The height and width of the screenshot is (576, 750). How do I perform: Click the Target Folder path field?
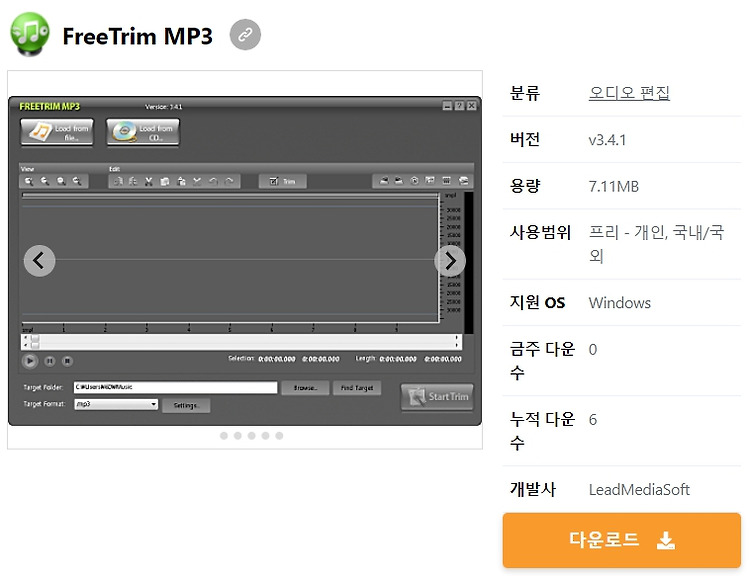pos(176,387)
